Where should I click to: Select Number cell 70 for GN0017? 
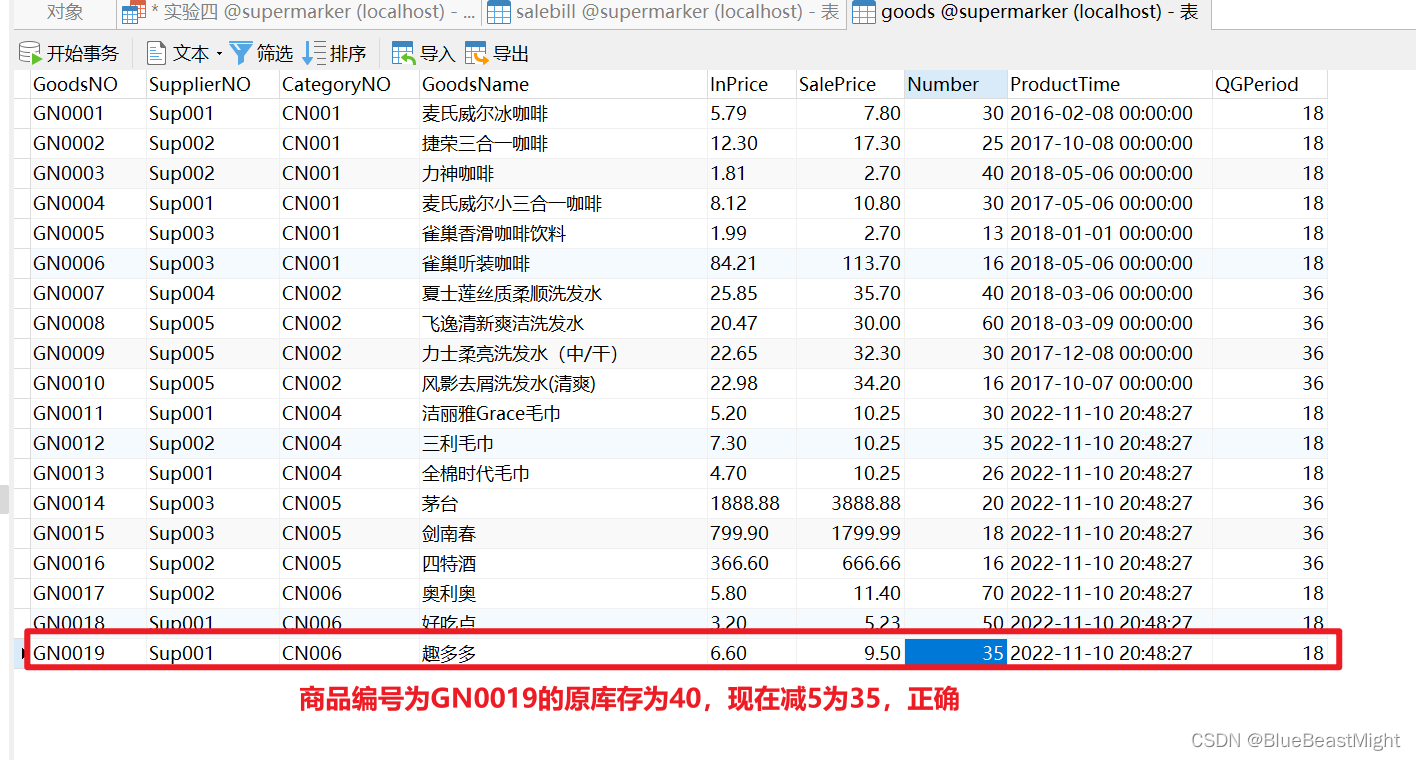click(956, 593)
